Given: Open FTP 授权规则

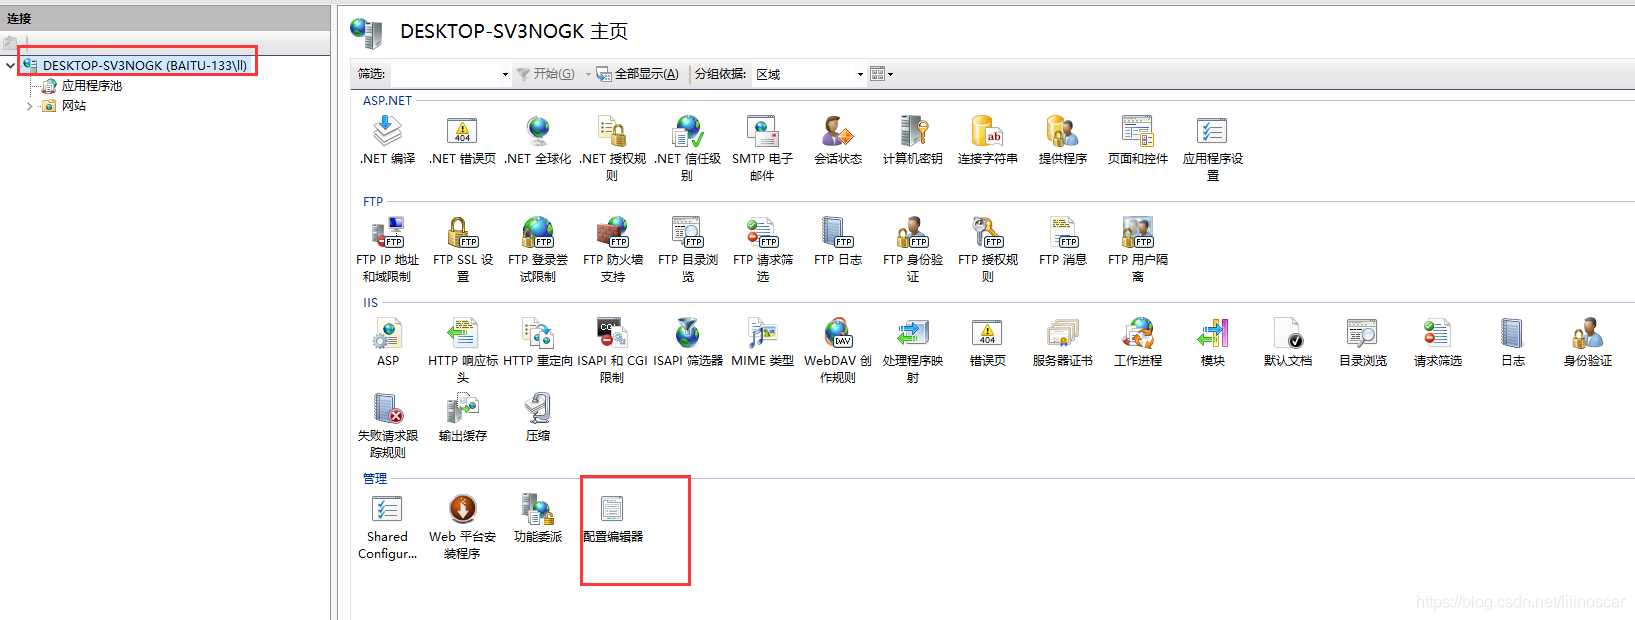Looking at the screenshot, I should pos(988,249).
